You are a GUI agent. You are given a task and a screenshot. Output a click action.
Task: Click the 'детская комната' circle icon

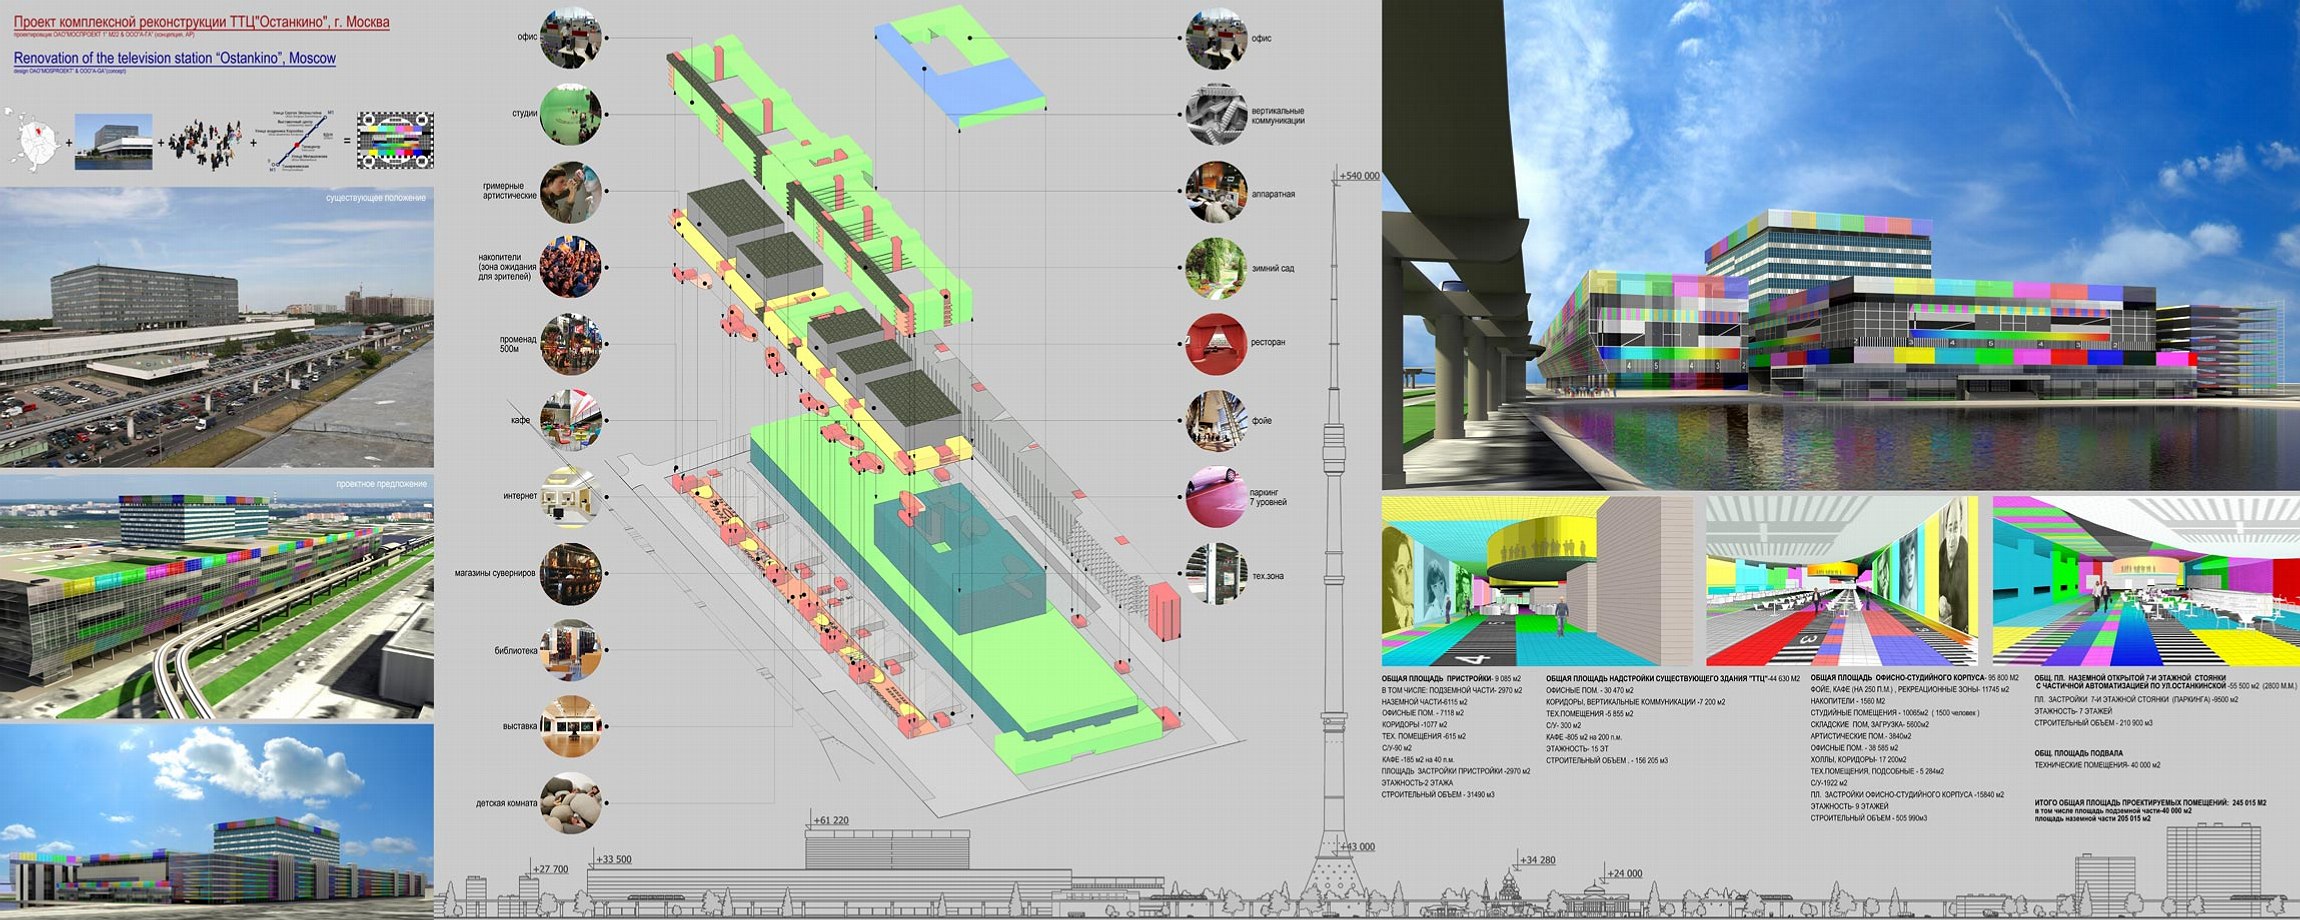coord(570,803)
